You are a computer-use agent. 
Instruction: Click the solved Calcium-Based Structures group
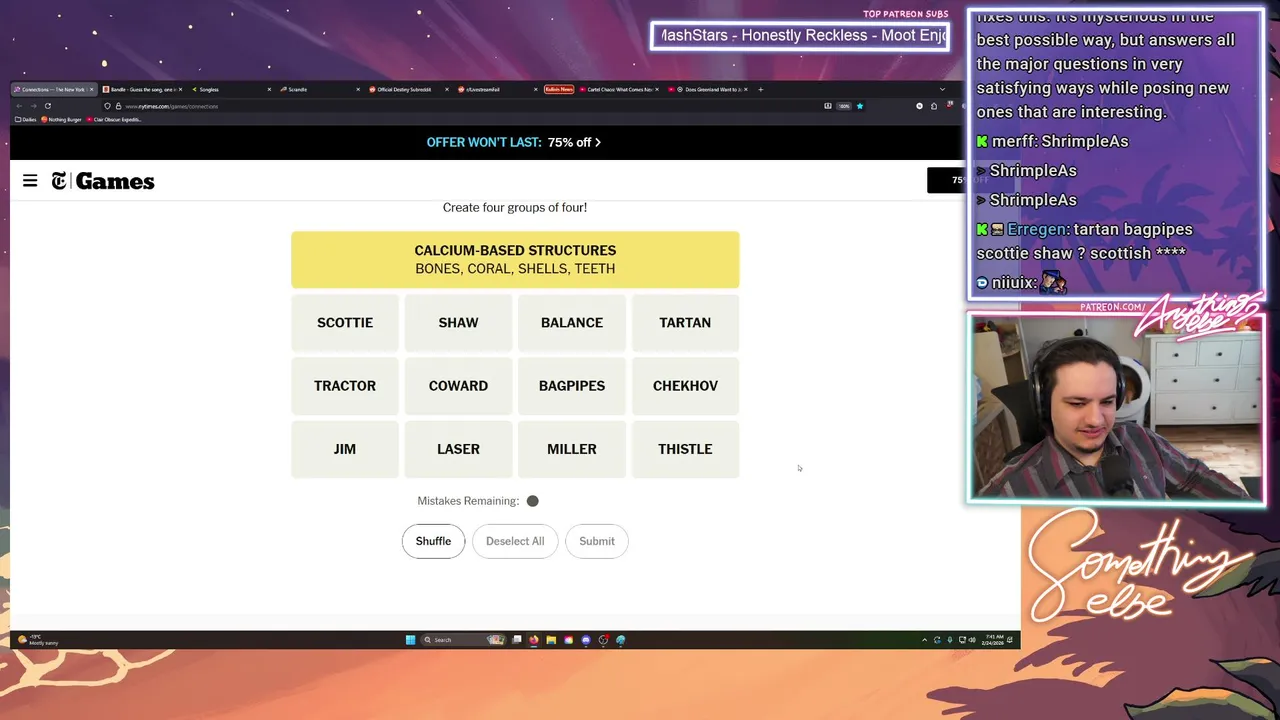(x=515, y=260)
